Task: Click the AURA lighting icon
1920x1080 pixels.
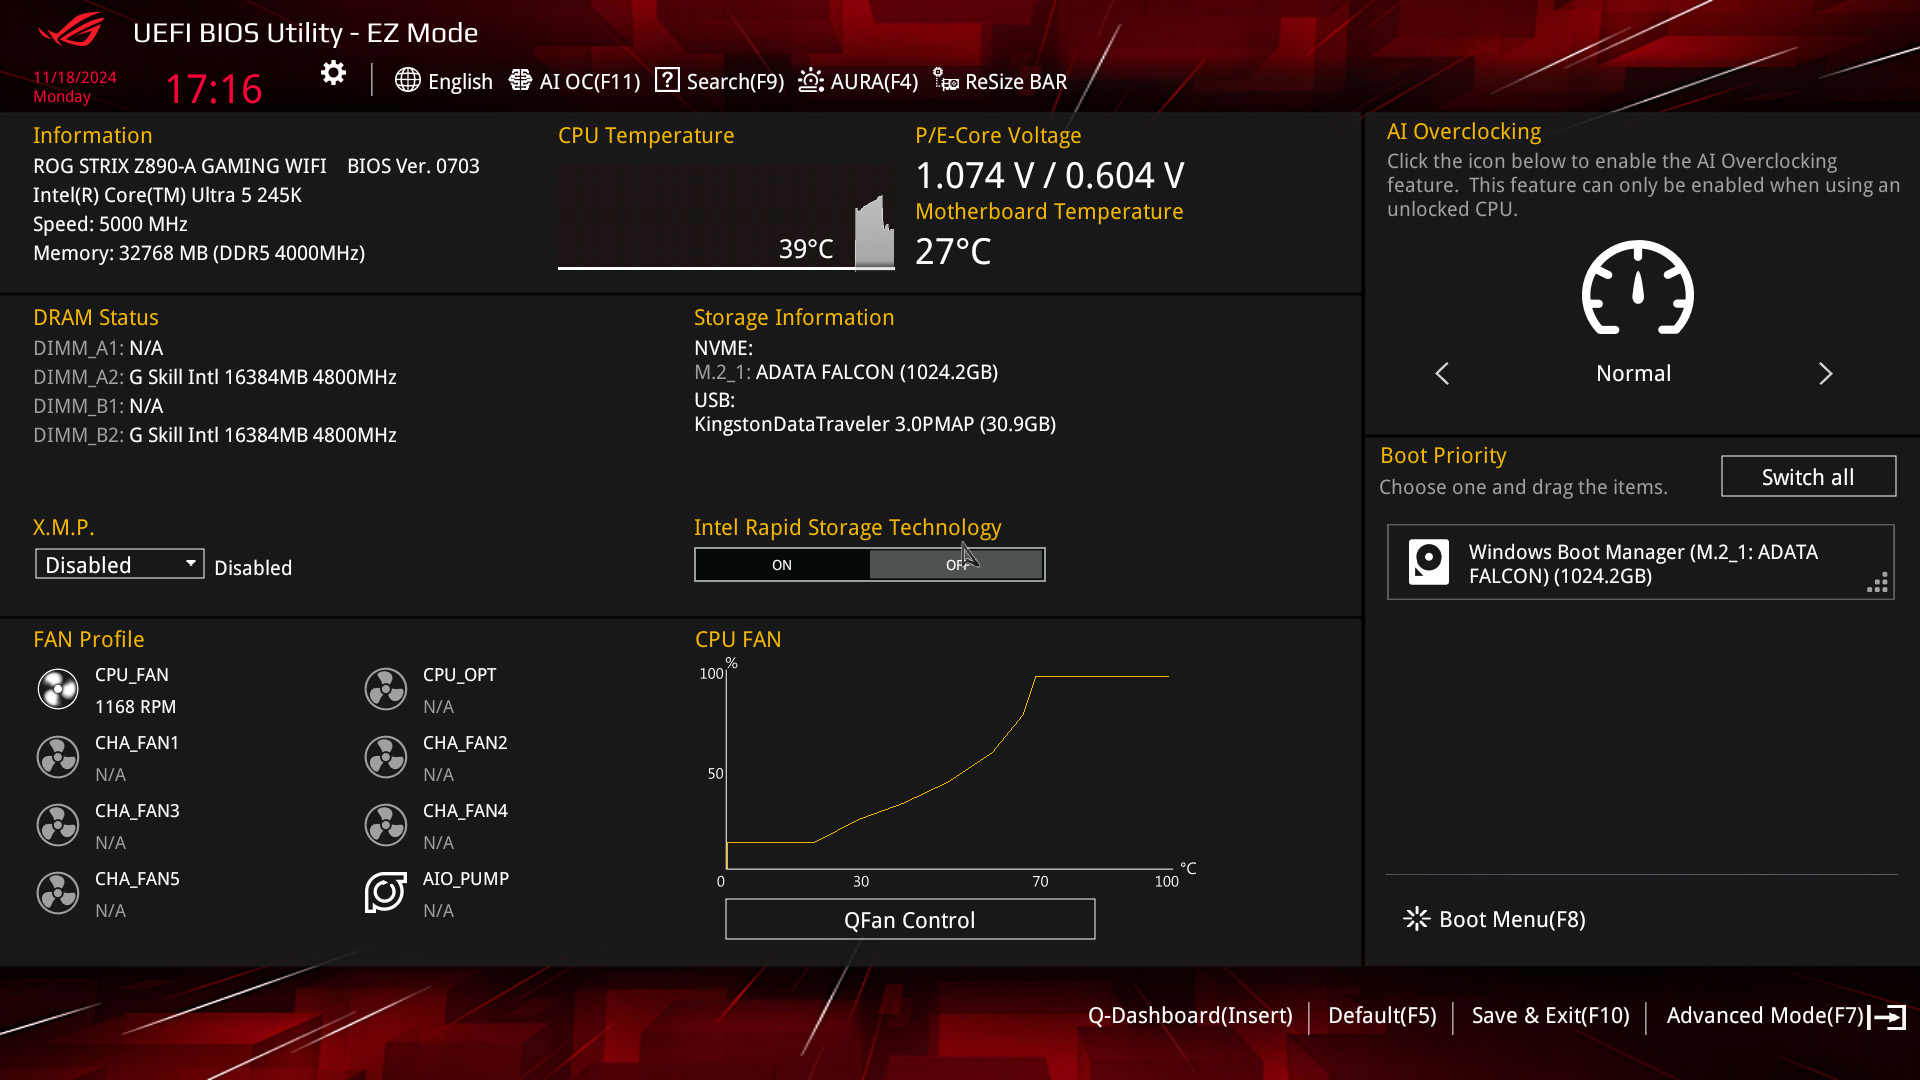Action: click(811, 80)
